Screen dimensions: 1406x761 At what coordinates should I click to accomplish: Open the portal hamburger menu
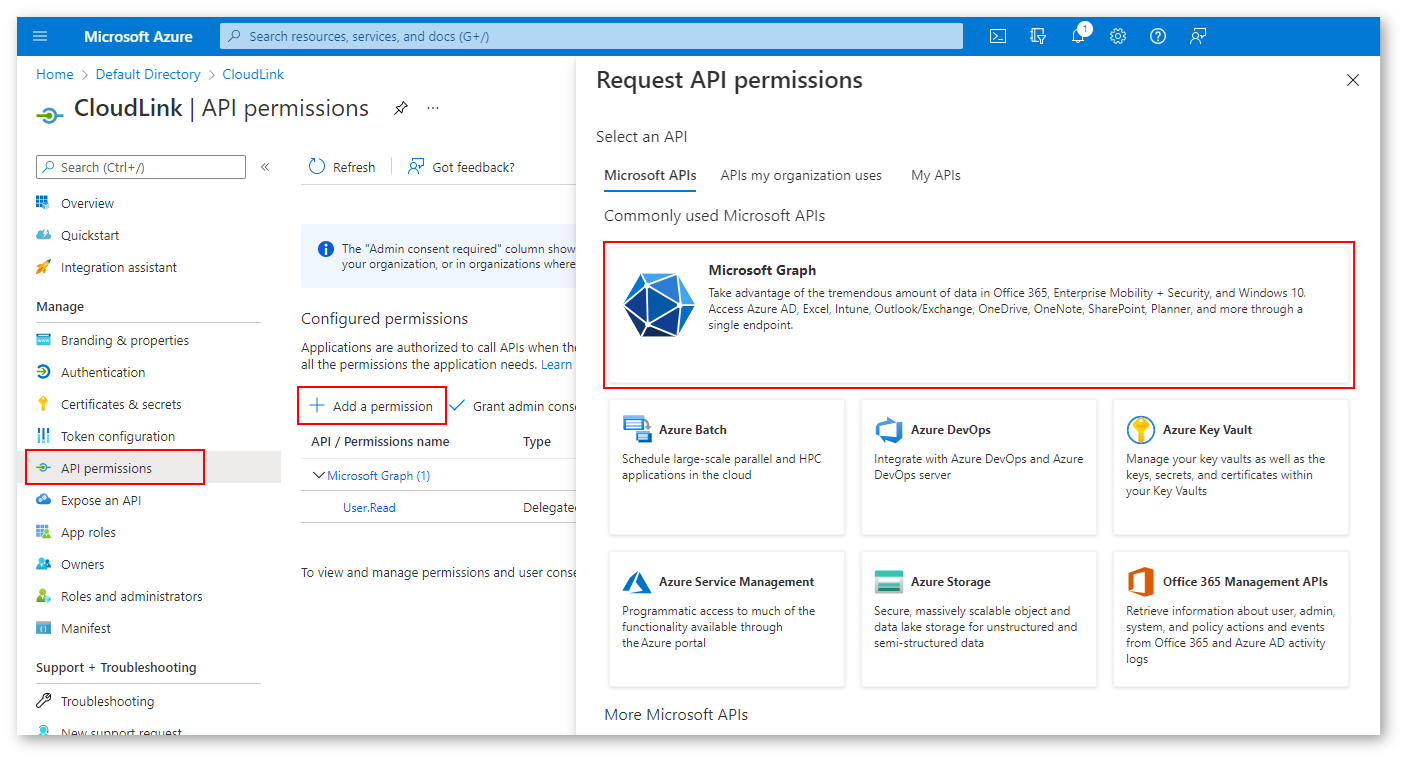pyautogui.click(x=40, y=36)
